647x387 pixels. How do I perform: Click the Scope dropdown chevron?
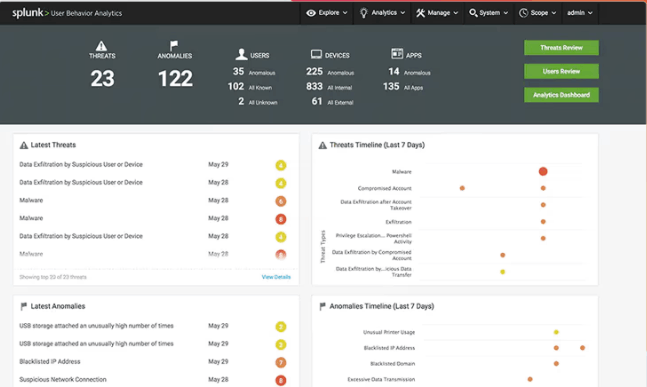(554, 13)
